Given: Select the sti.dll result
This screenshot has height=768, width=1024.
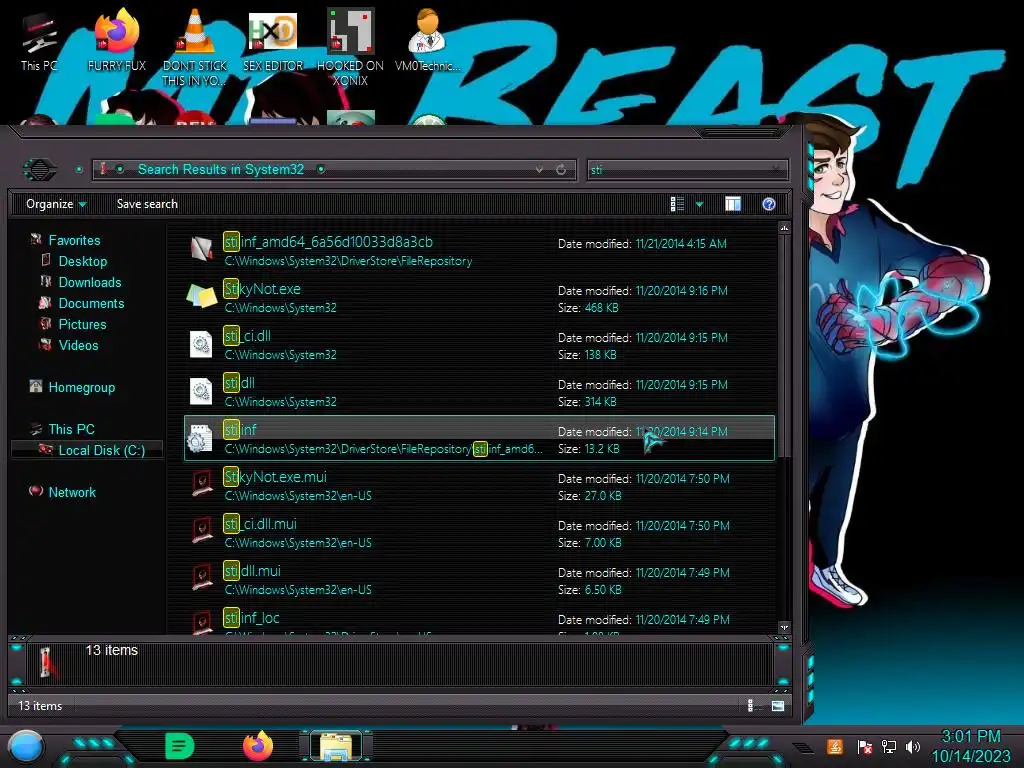Looking at the screenshot, I should coord(479,391).
